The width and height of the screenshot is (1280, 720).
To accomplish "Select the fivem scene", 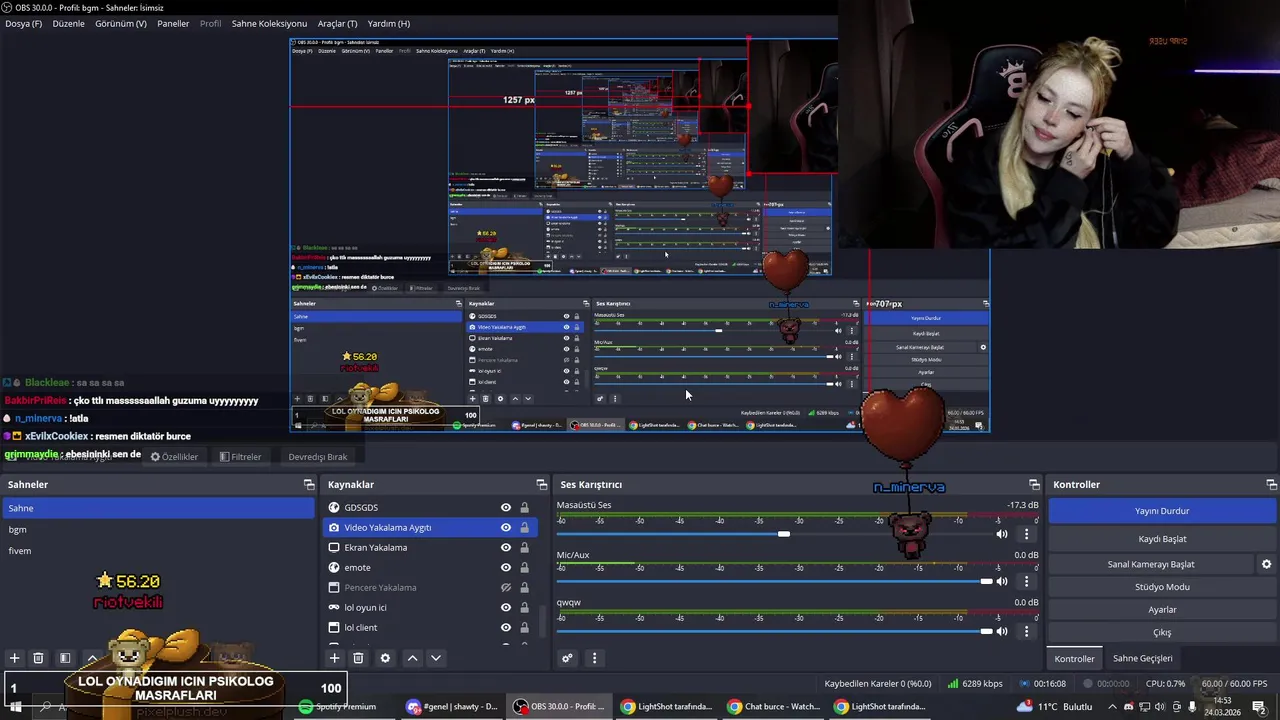I will click(x=158, y=551).
